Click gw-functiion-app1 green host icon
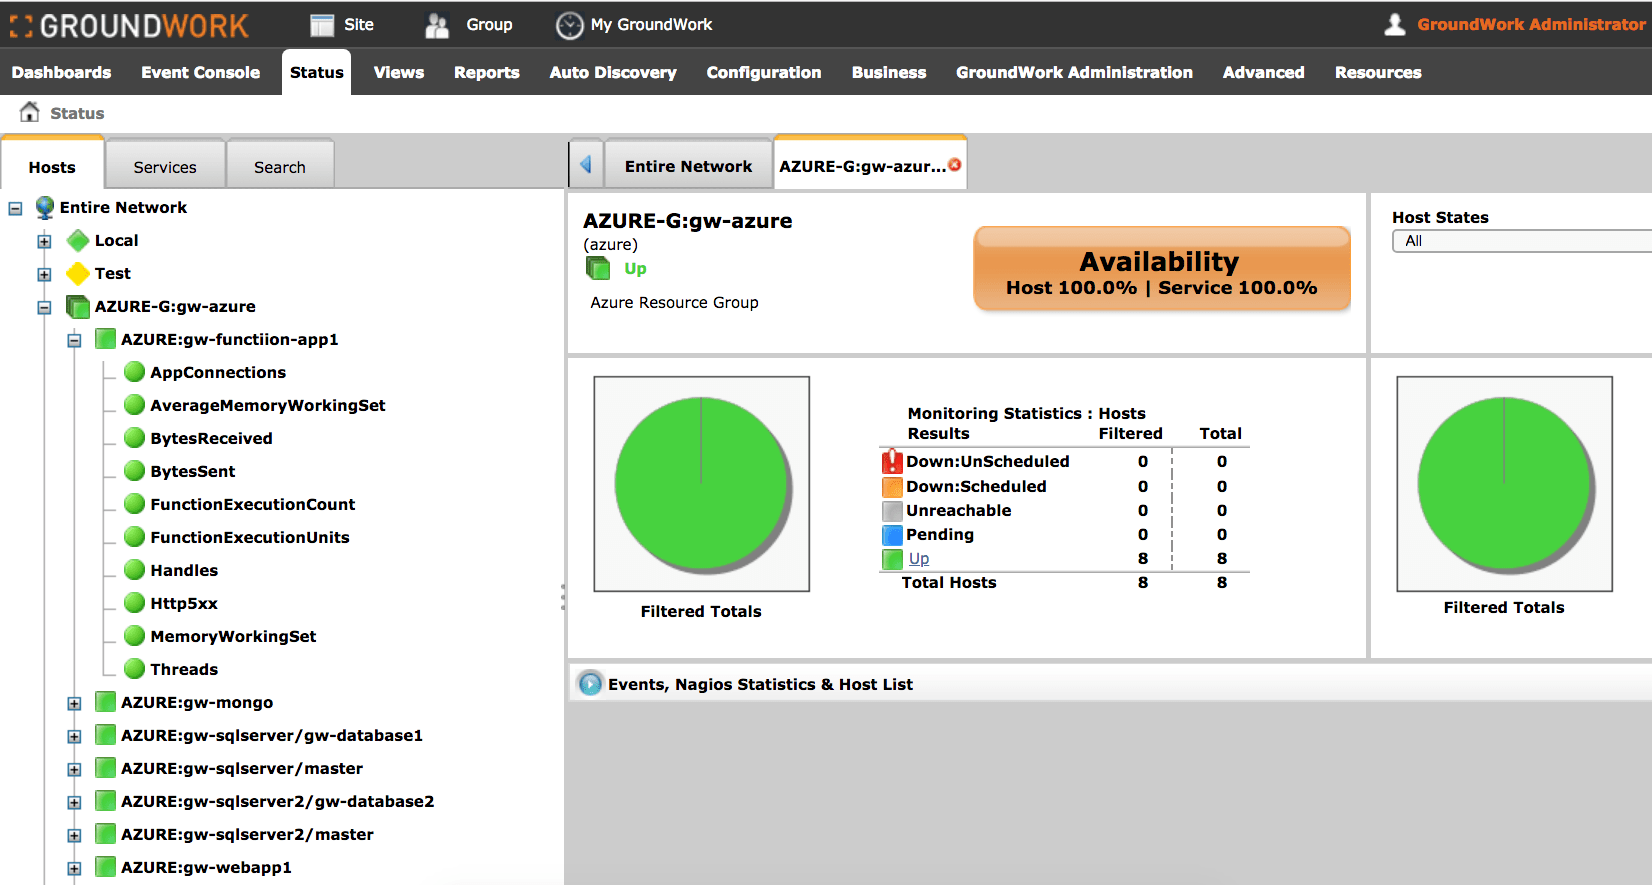 coord(105,339)
